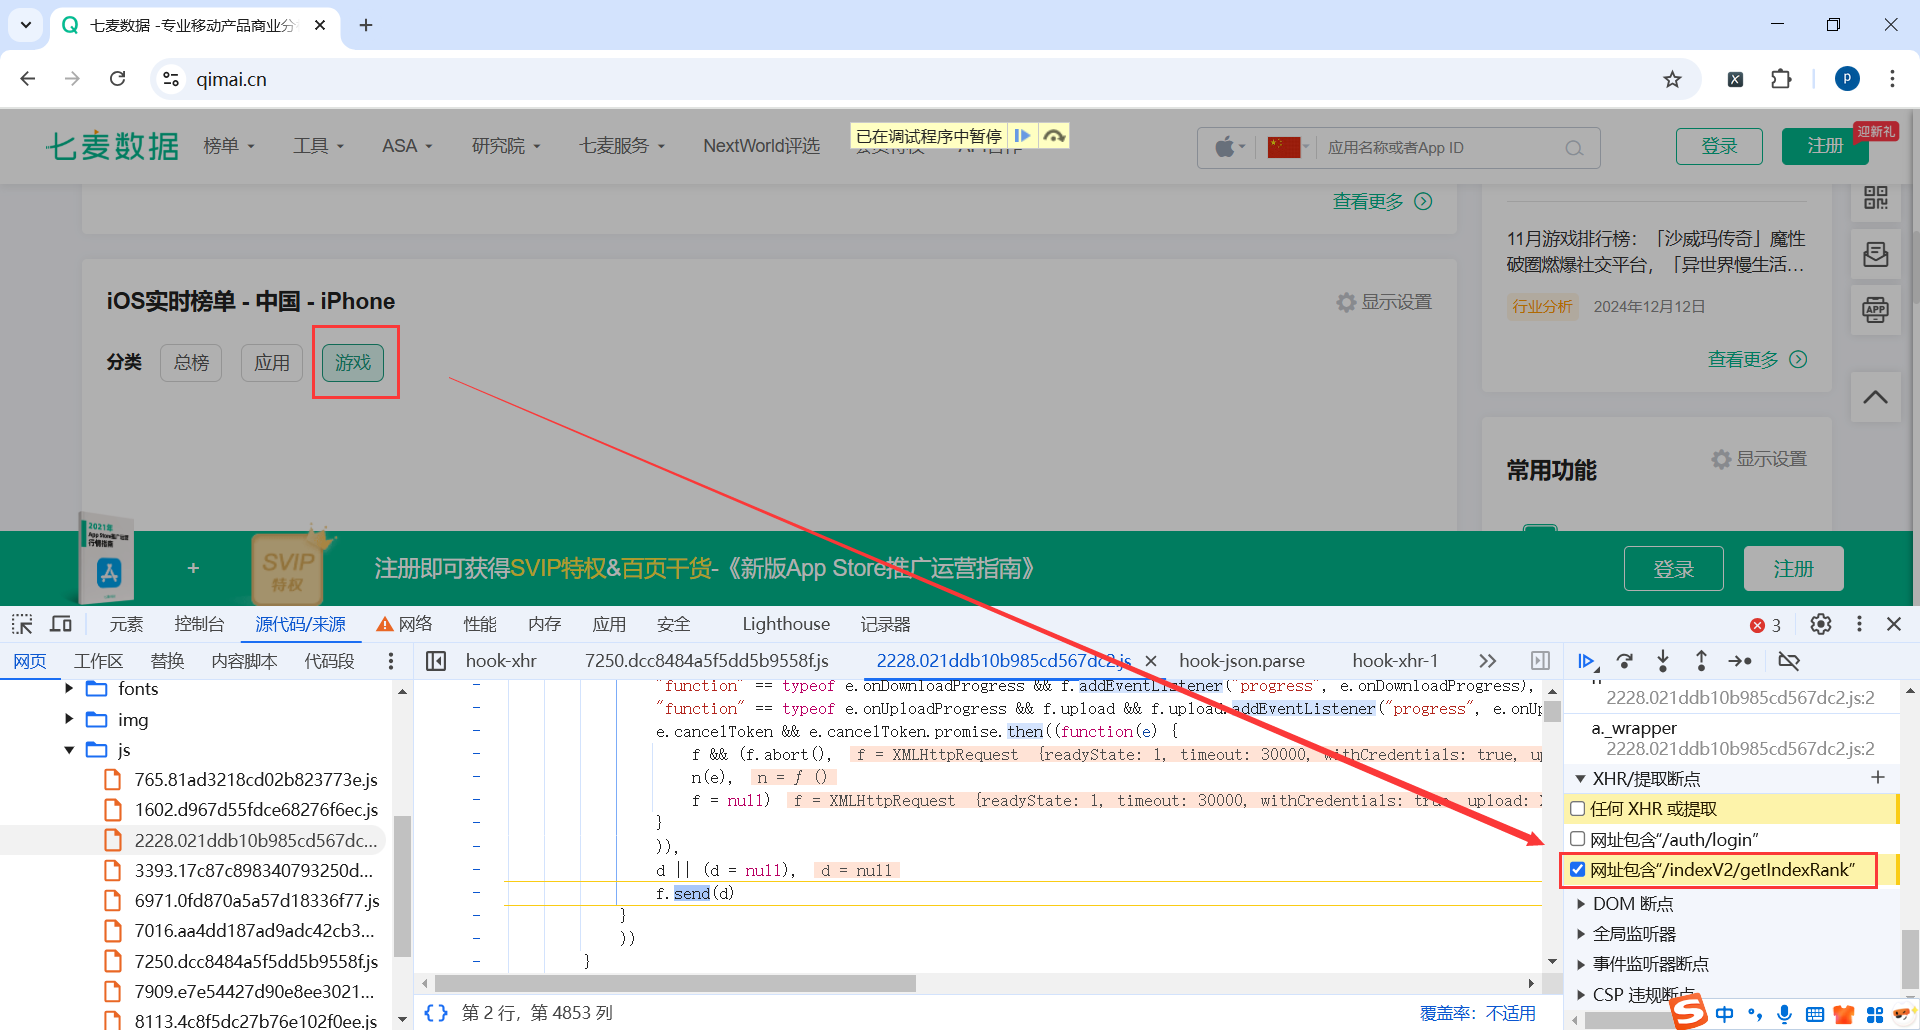Open the Chrome profile avatar
Screen dimensions: 1920x1030
coord(1847,79)
